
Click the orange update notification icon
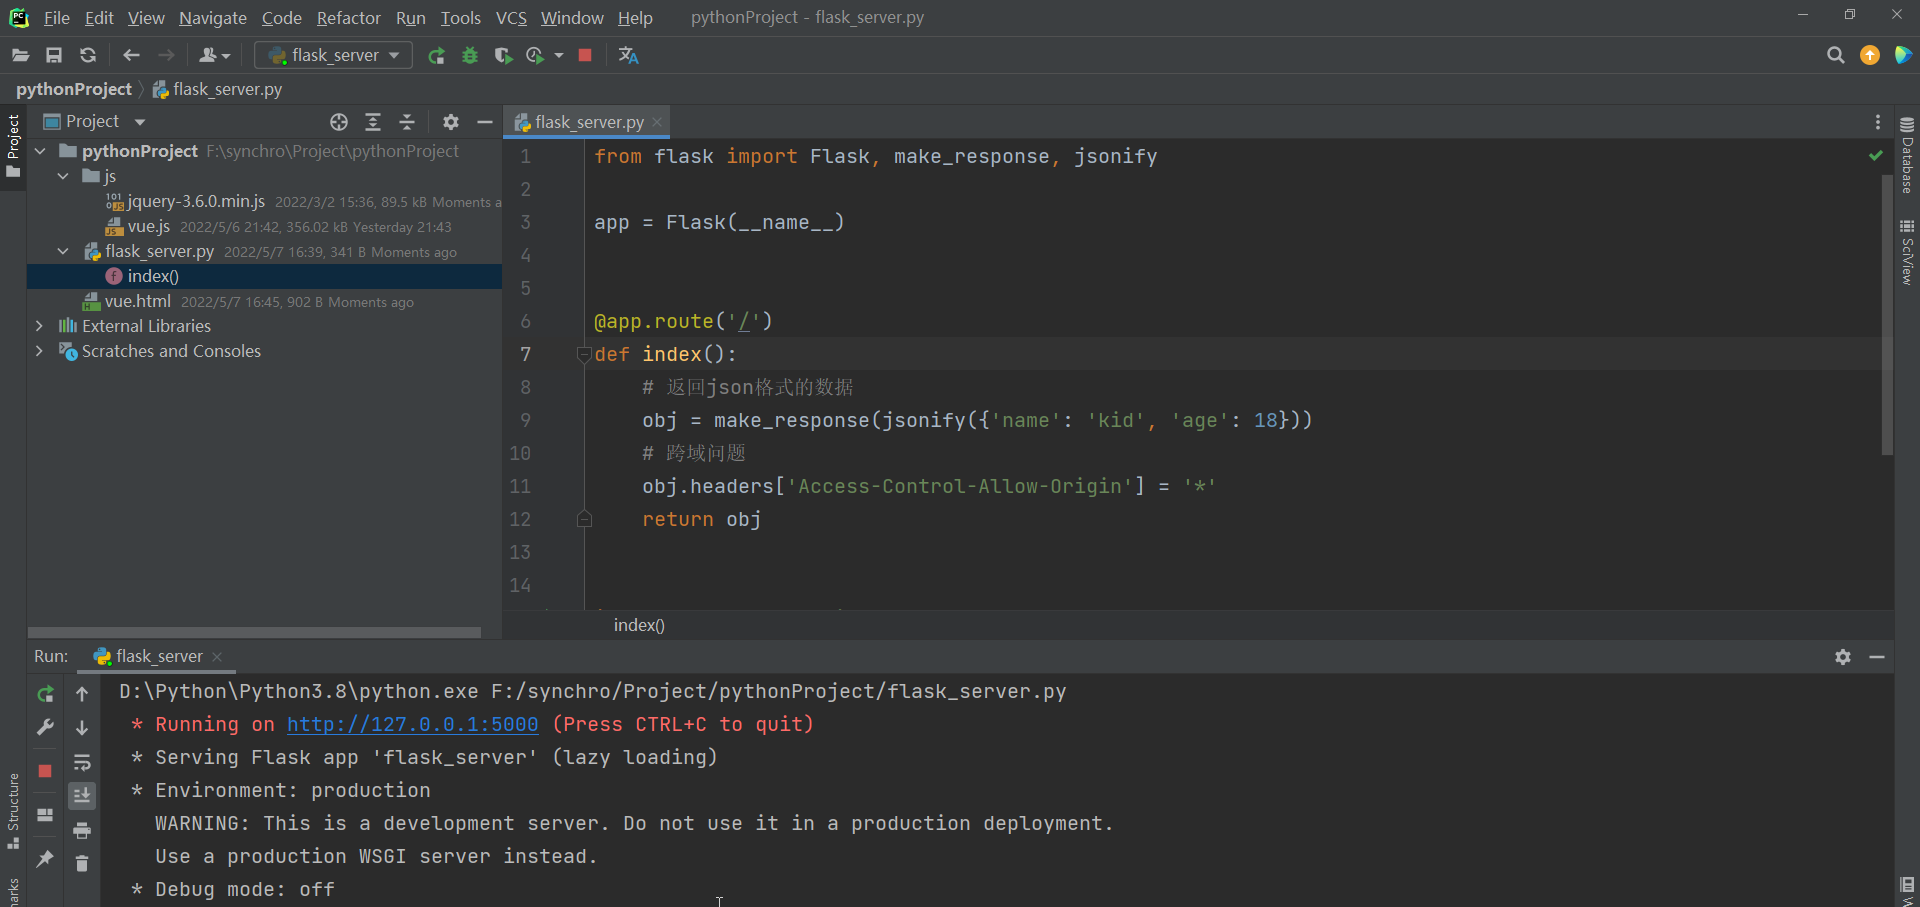pos(1869,55)
